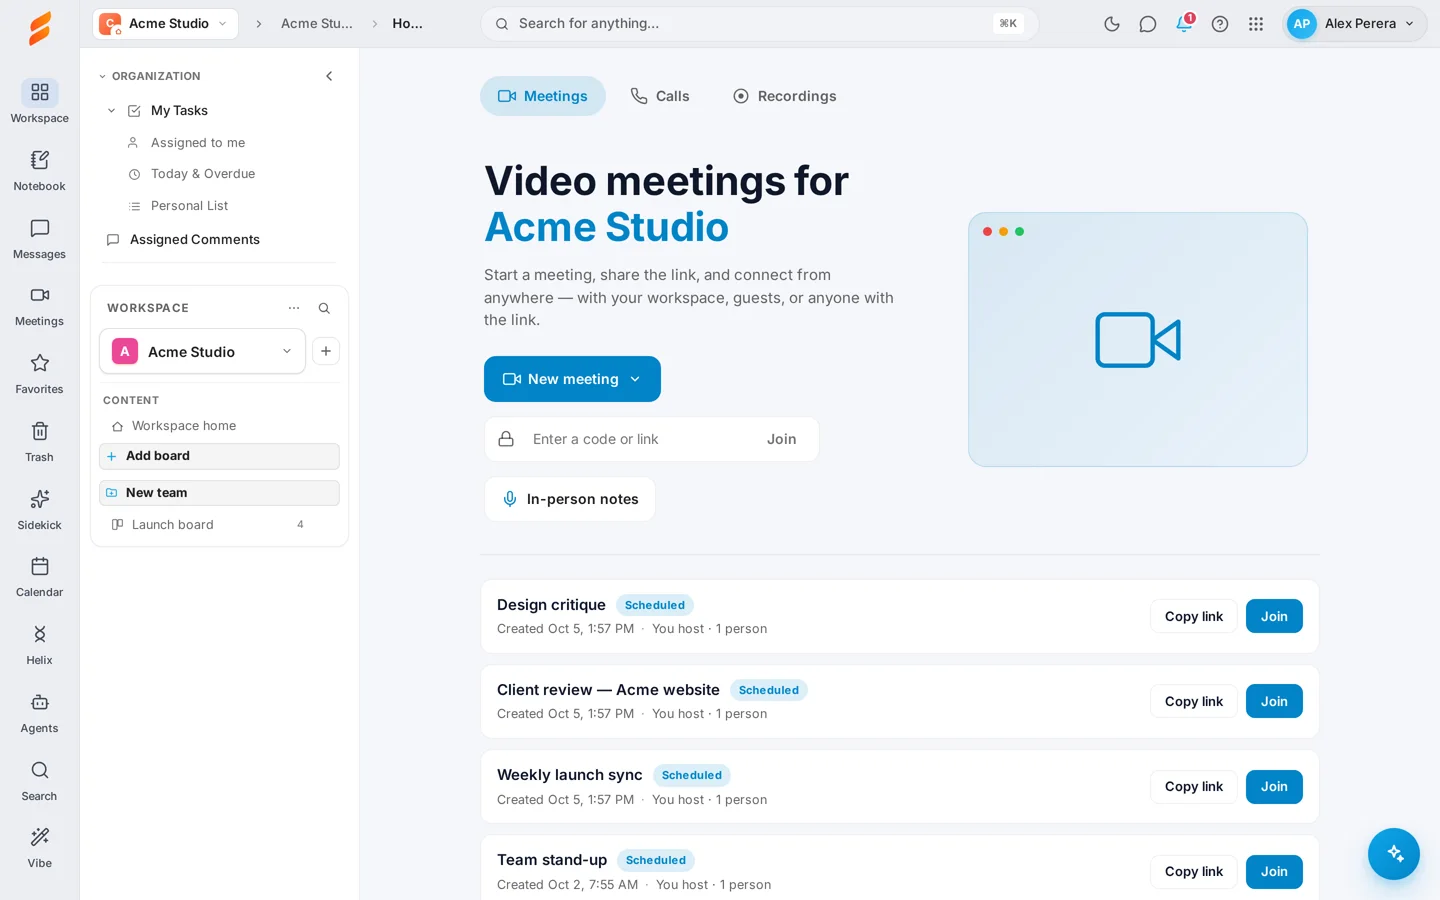Open the Acme Studio workspace selector
Viewport: 1440px width, 900px height.
click(x=202, y=351)
